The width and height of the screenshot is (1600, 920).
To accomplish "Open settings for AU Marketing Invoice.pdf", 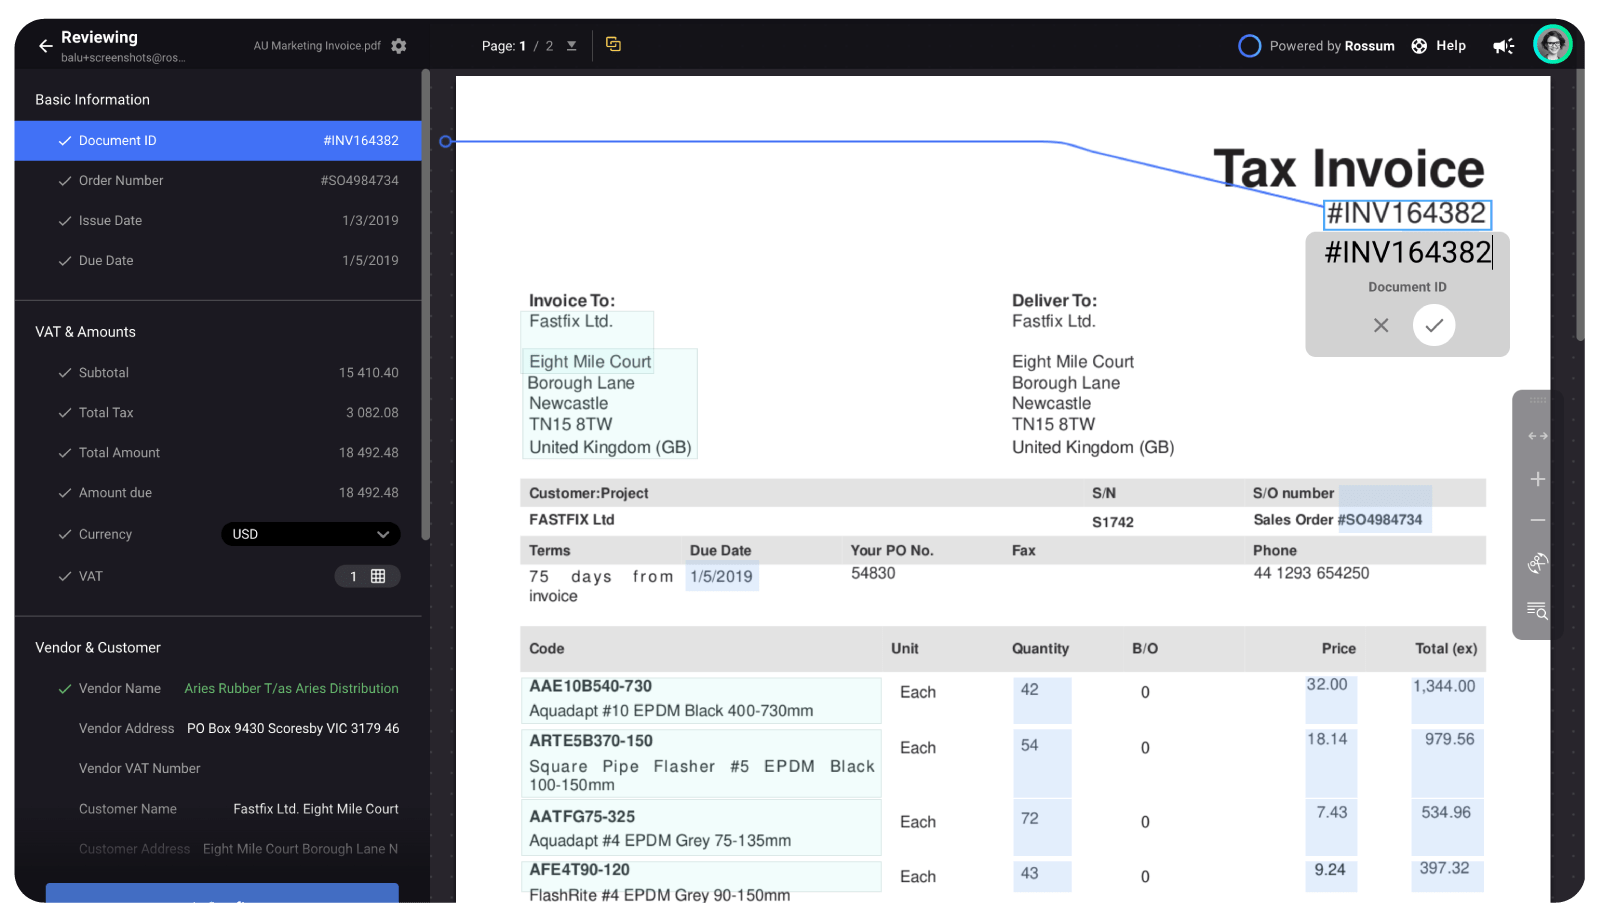I will [x=398, y=45].
